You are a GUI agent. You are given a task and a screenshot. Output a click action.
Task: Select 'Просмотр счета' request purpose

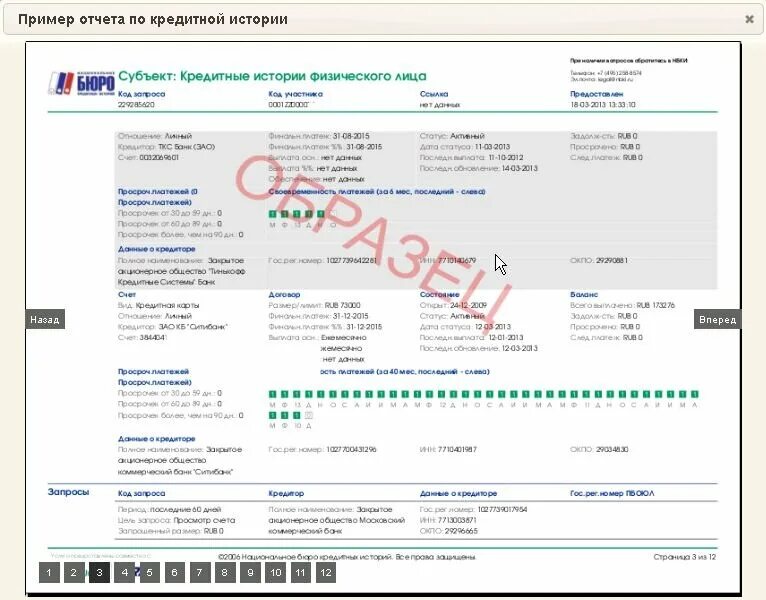click(204, 520)
